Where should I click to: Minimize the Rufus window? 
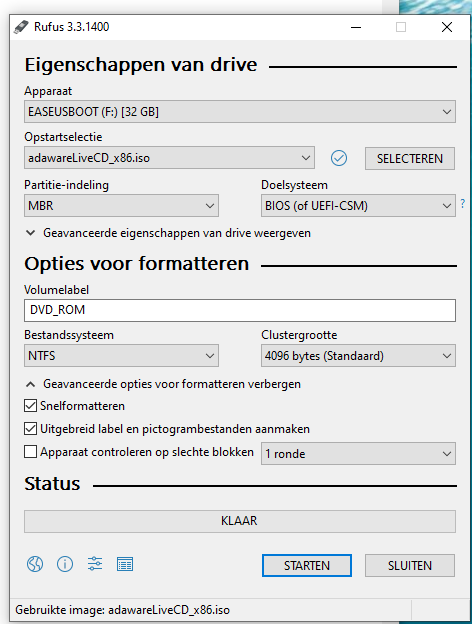pos(356,27)
